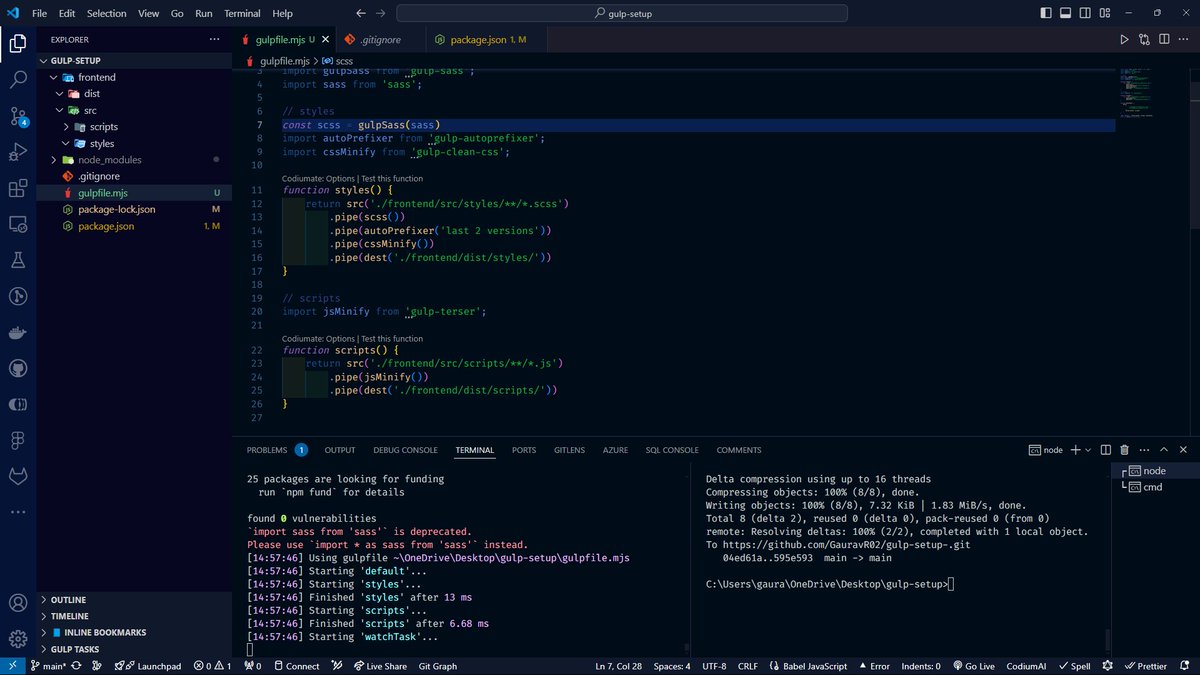
Task: Open the Explorer view in activity bar
Action: (18, 43)
